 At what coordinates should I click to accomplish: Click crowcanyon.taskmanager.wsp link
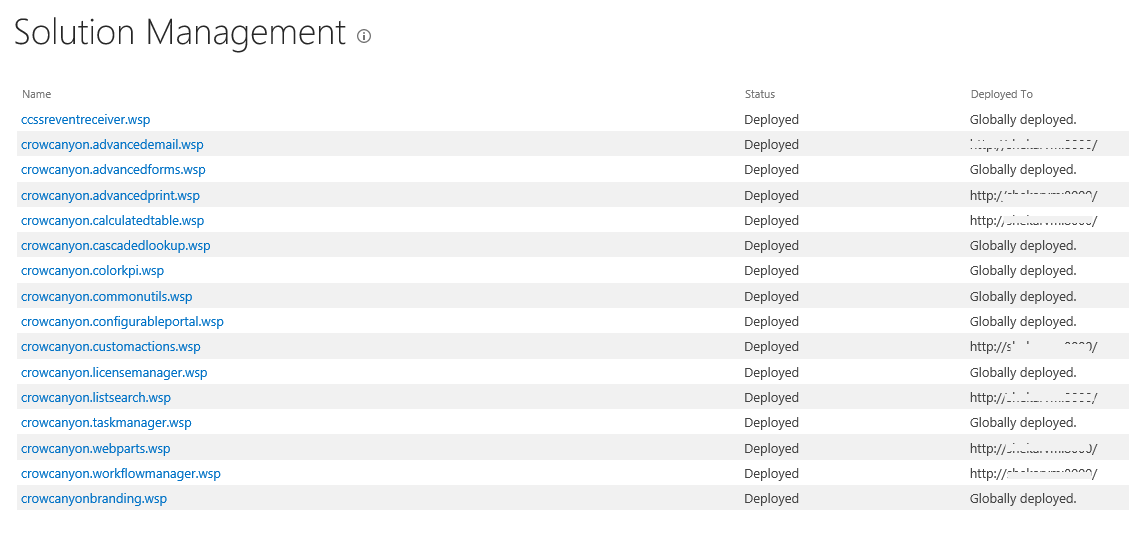click(x=106, y=423)
